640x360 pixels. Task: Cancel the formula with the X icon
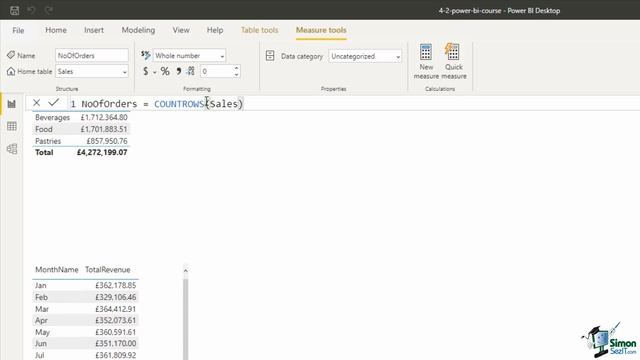(x=36, y=103)
